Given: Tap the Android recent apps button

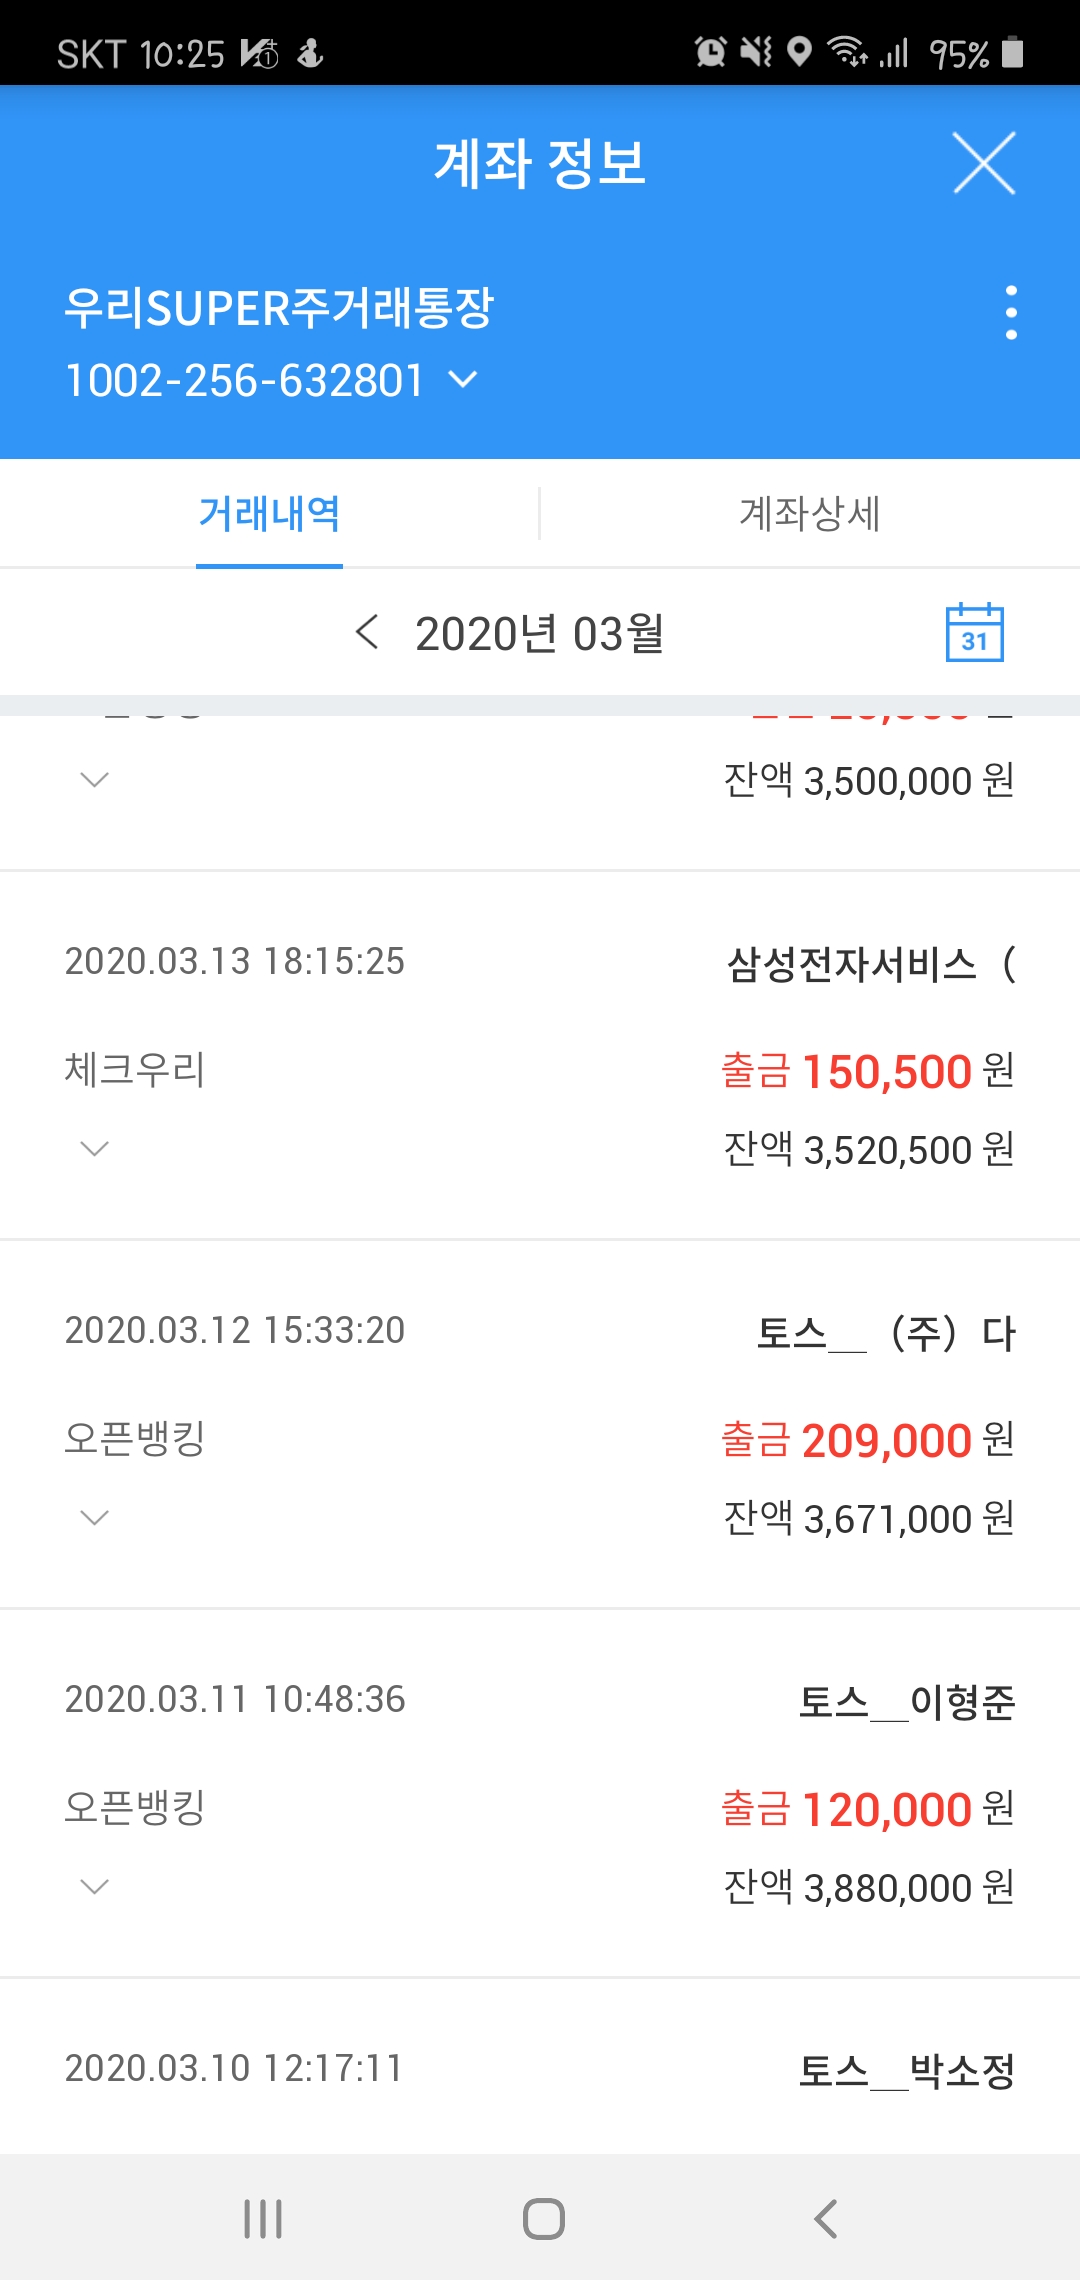Looking at the screenshot, I should [x=263, y=2219].
